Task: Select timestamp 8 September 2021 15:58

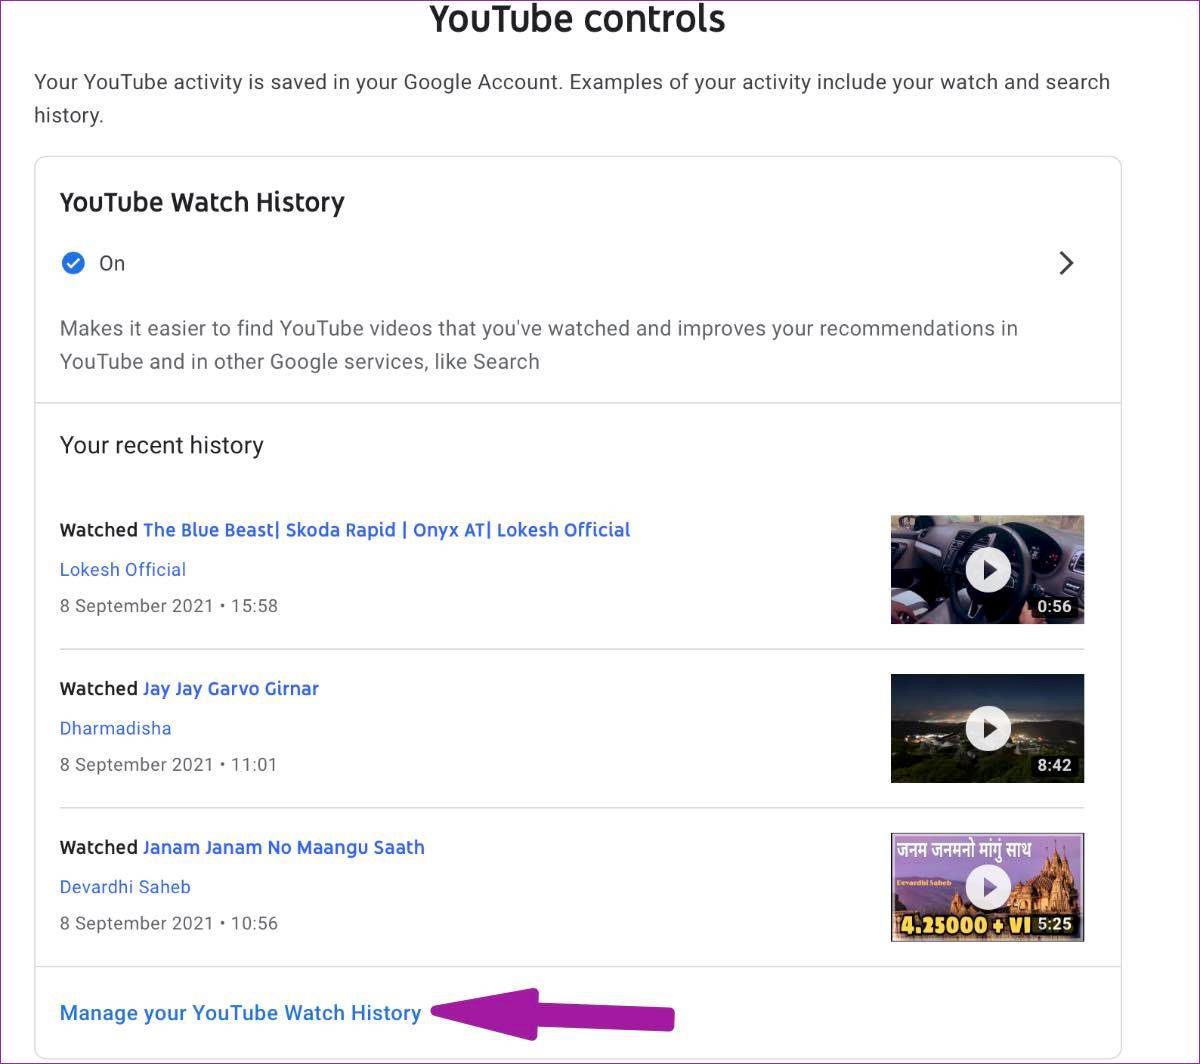Action: pos(169,606)
